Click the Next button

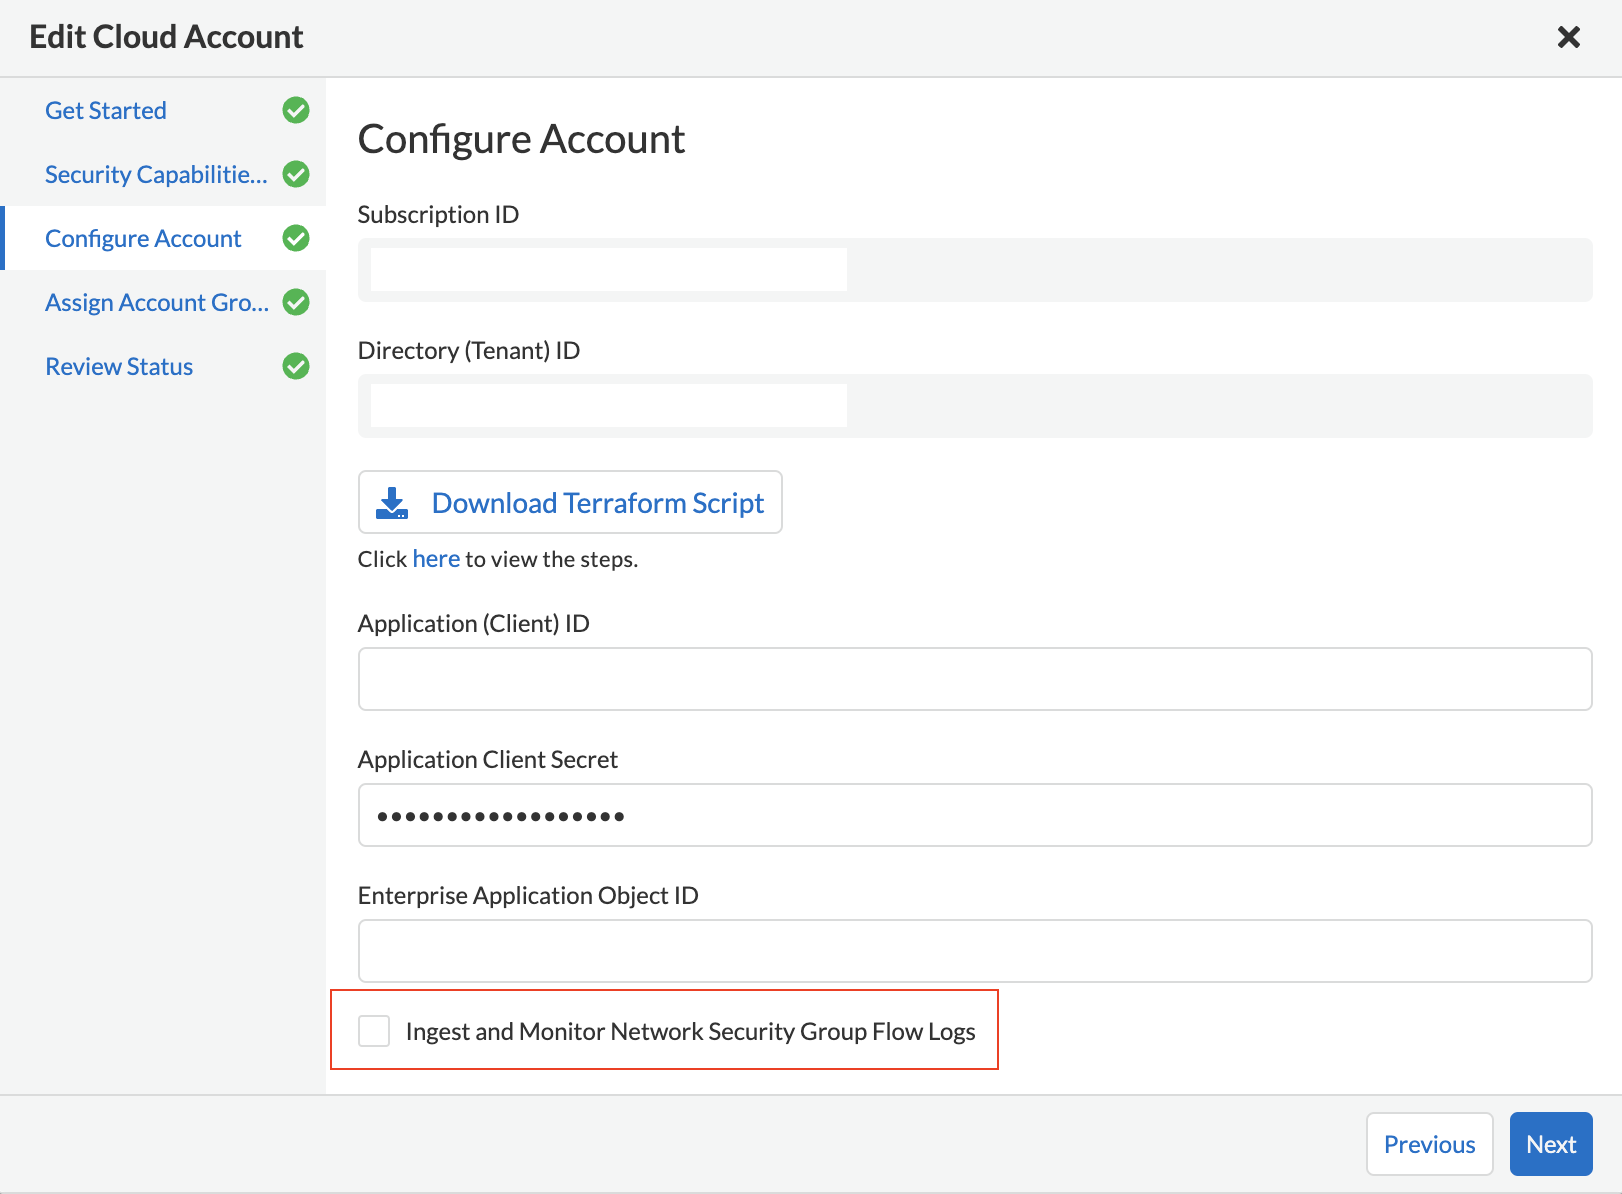pyautogui.click(x=1550, y=1144)
